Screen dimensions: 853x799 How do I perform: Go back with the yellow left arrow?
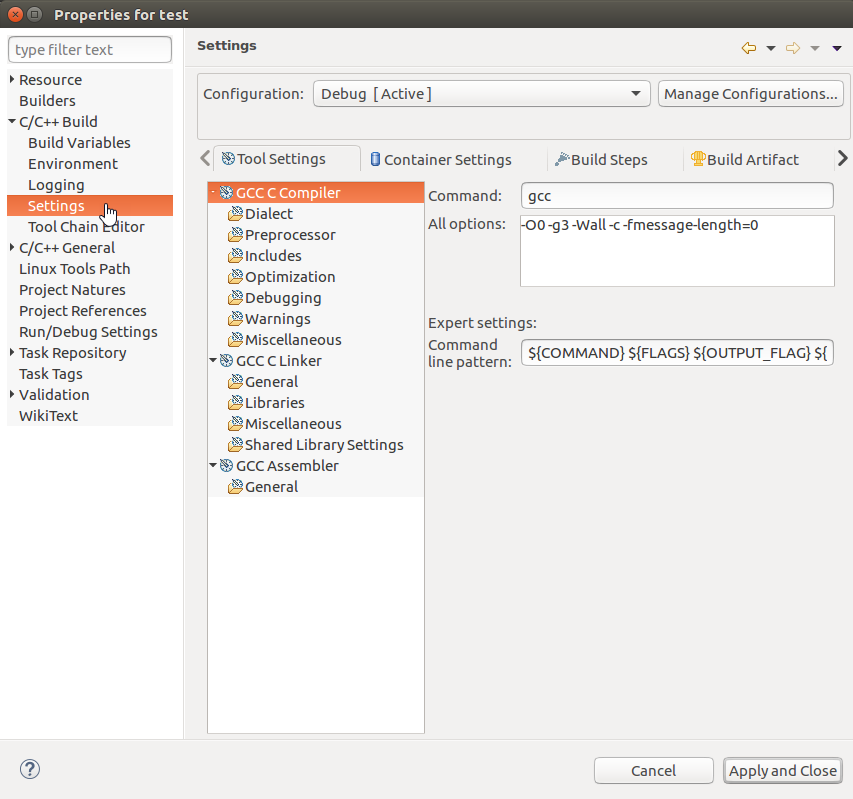click(749, 48)
